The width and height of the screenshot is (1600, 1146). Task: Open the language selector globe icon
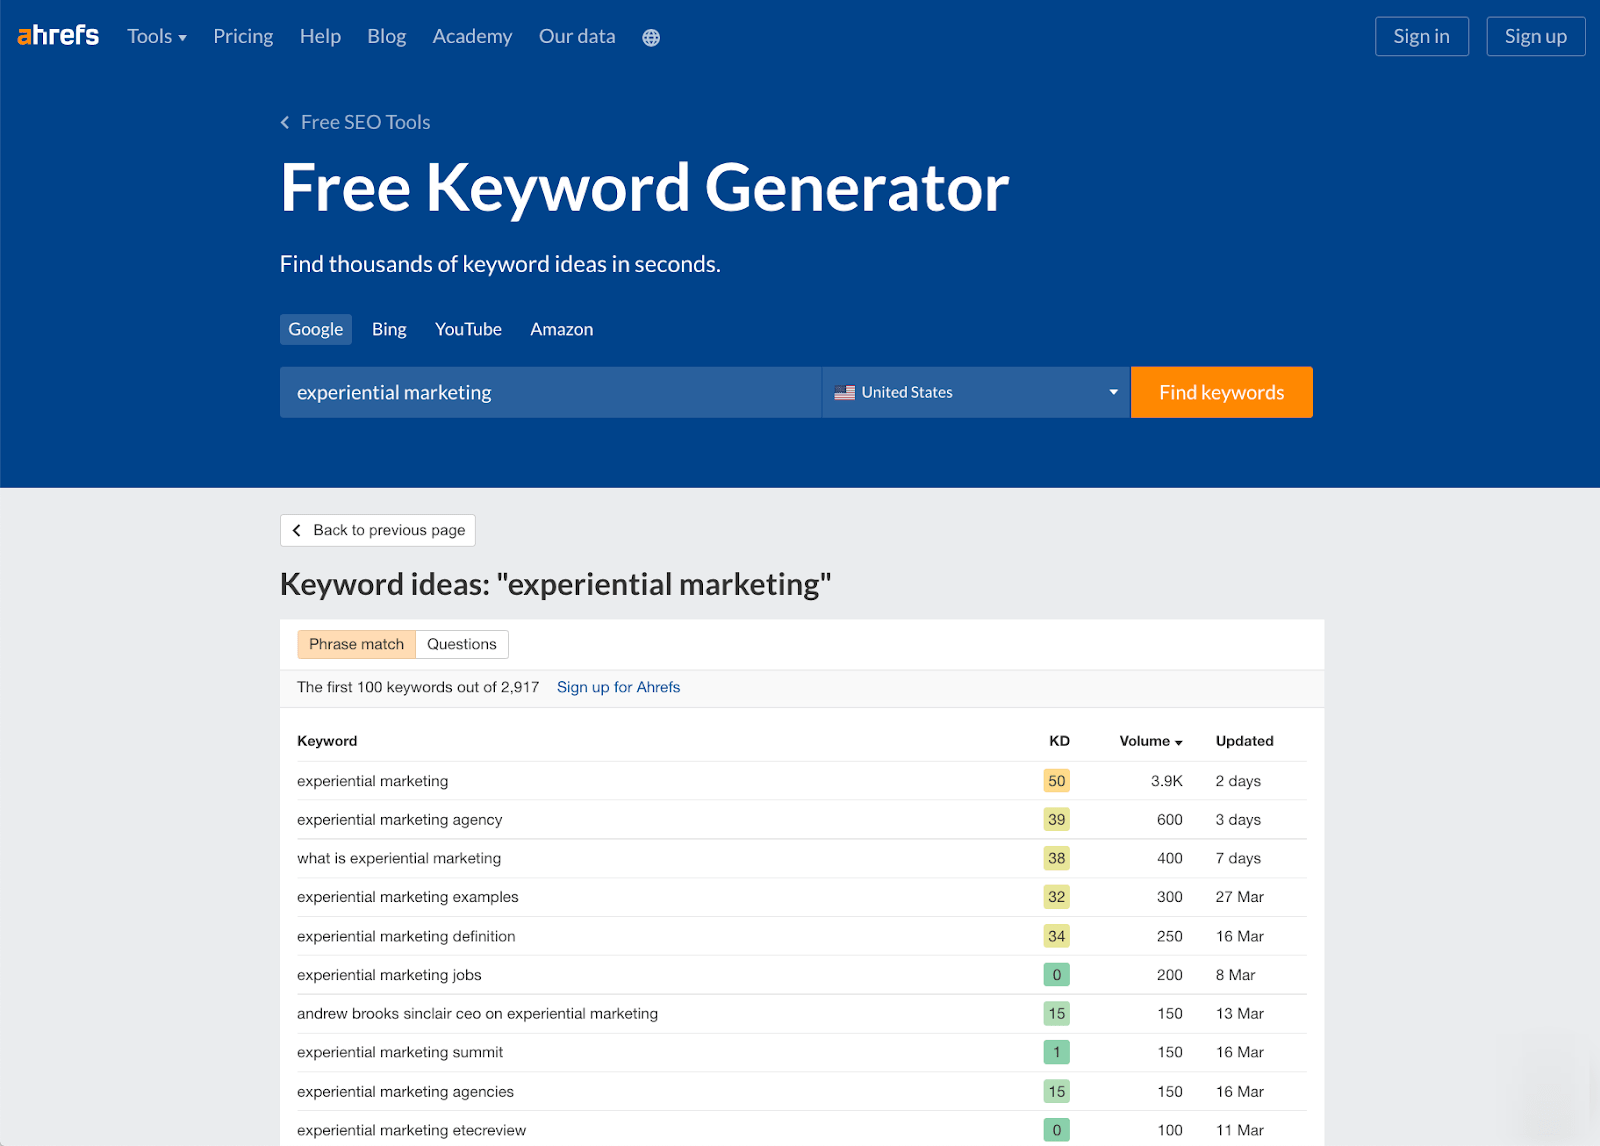click(x=651, y=37)
